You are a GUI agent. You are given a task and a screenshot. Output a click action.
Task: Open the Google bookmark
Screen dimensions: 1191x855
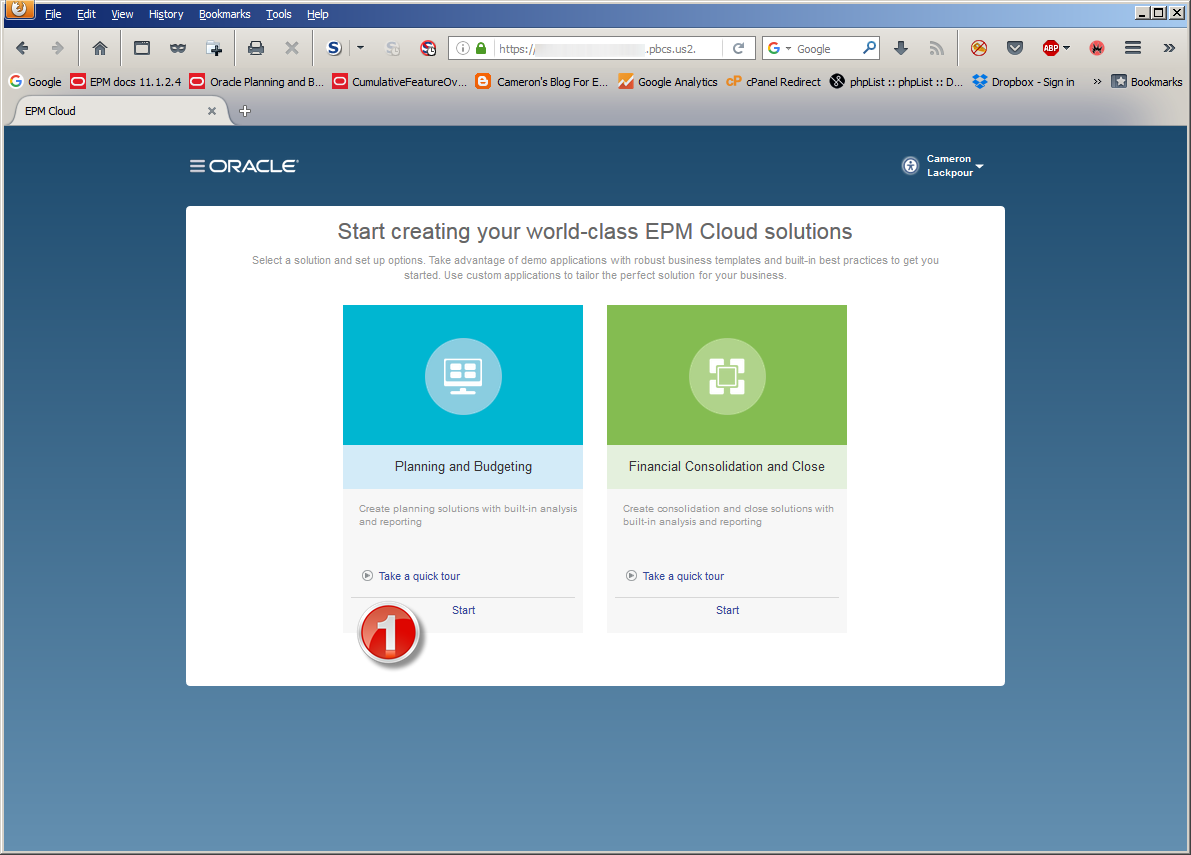pyautogui.click(x=35, y=81)
